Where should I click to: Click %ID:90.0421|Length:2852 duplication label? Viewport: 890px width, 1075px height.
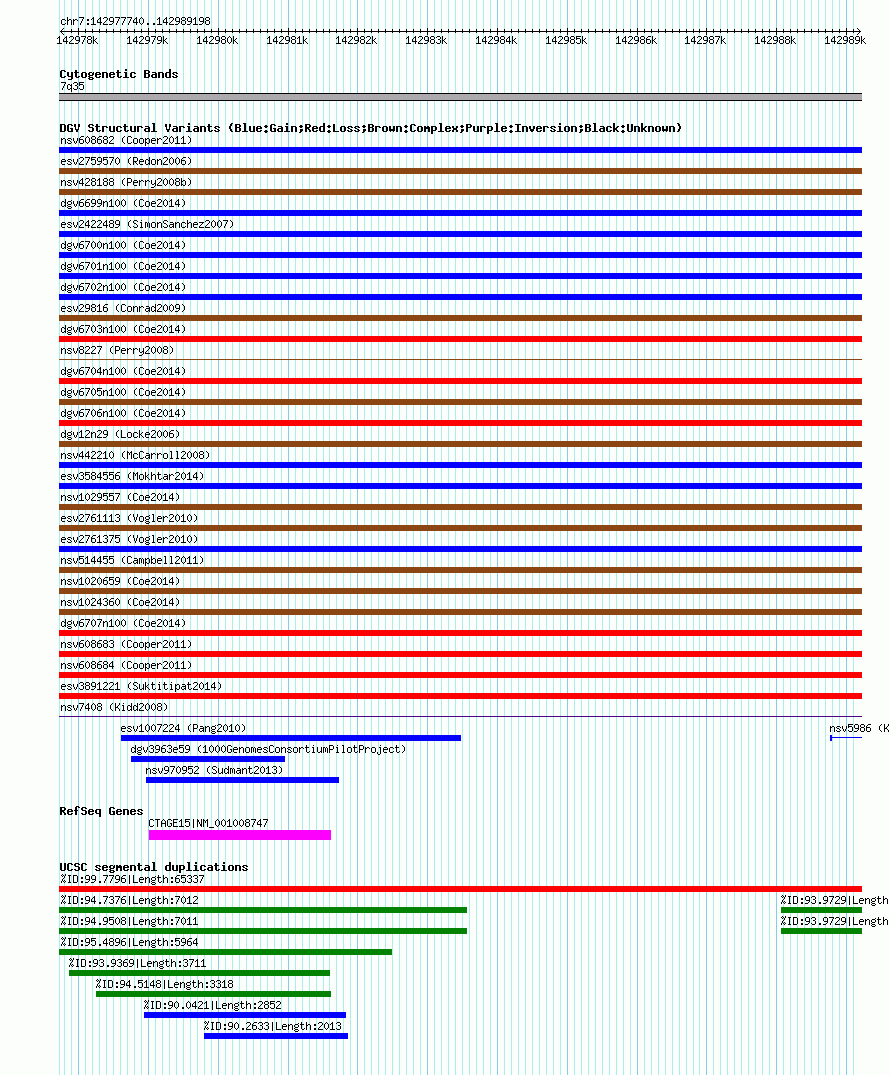click(213, 1005)
